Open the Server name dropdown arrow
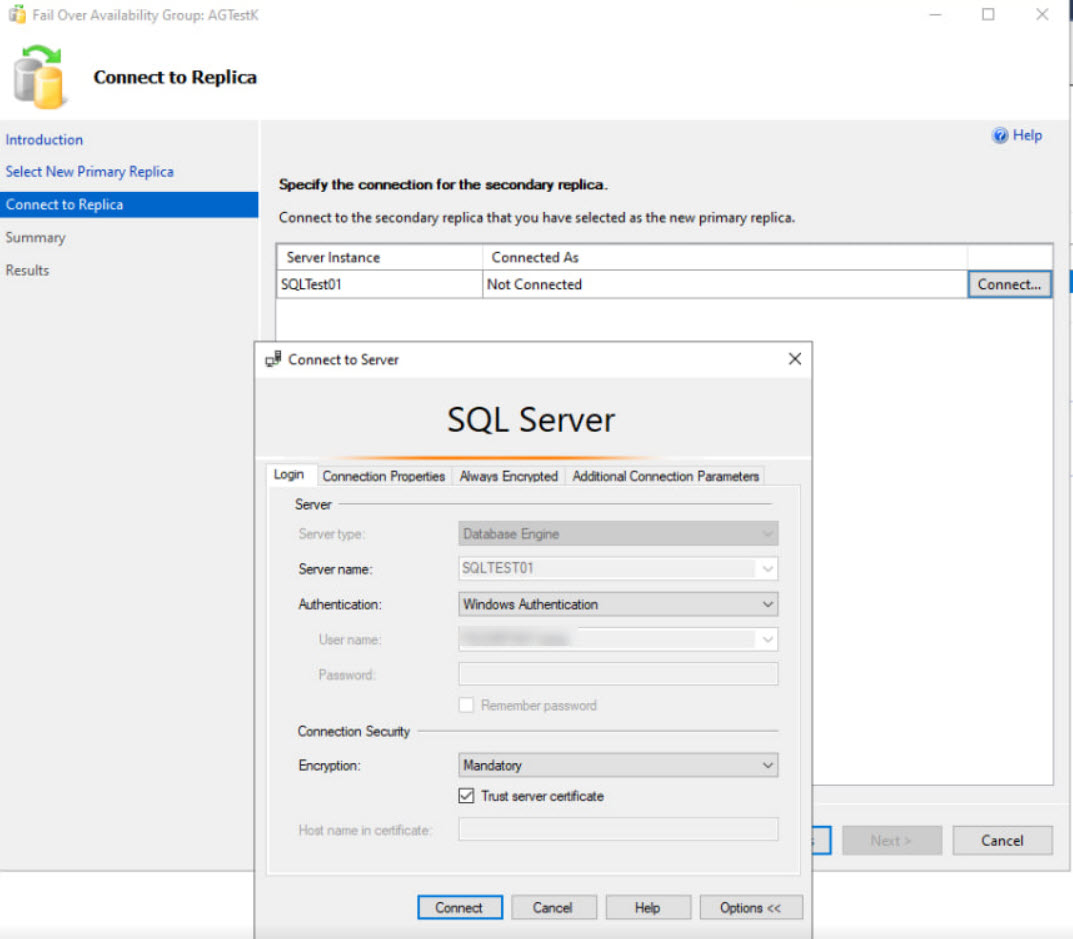The height and width of the screenshot is (939, 1073). point(767,569)
